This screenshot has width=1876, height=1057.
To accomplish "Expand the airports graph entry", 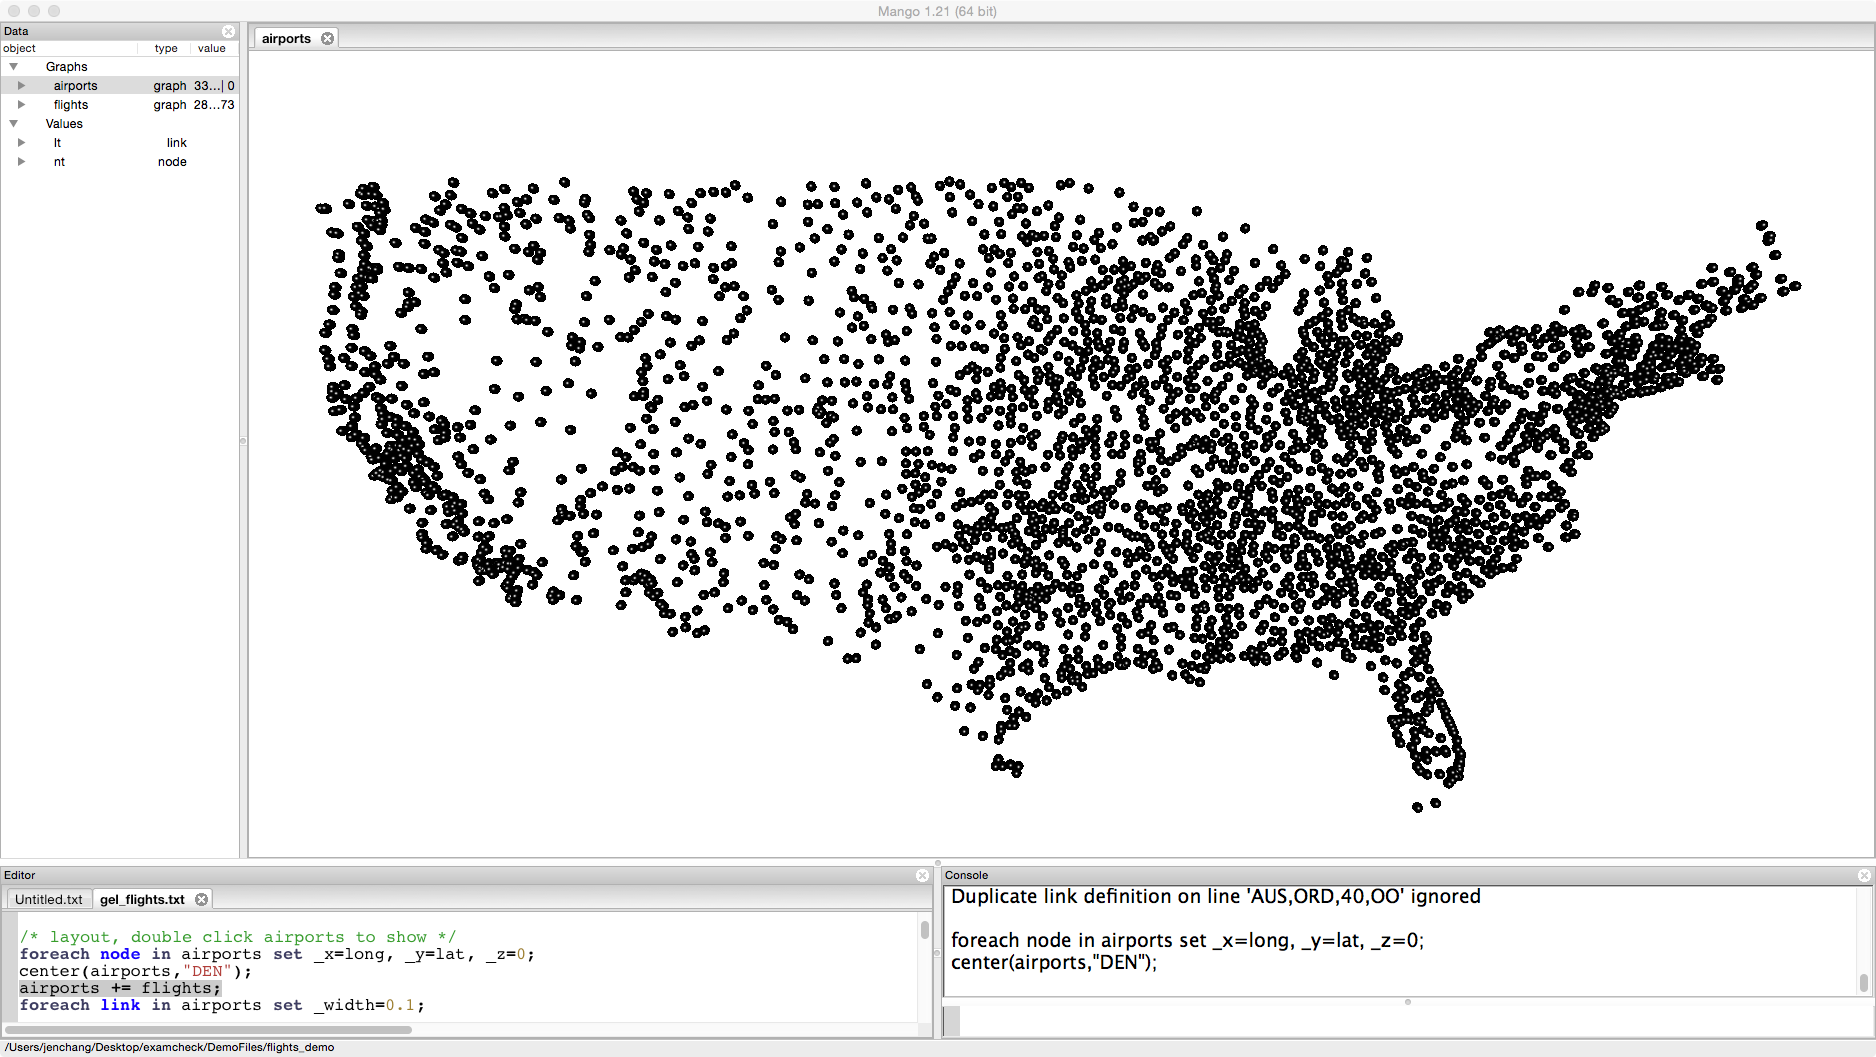I will (21, 86).
